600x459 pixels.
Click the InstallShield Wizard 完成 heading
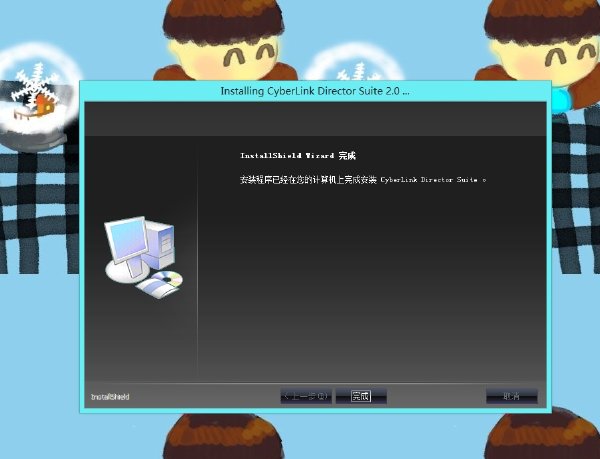pos(298,156)
